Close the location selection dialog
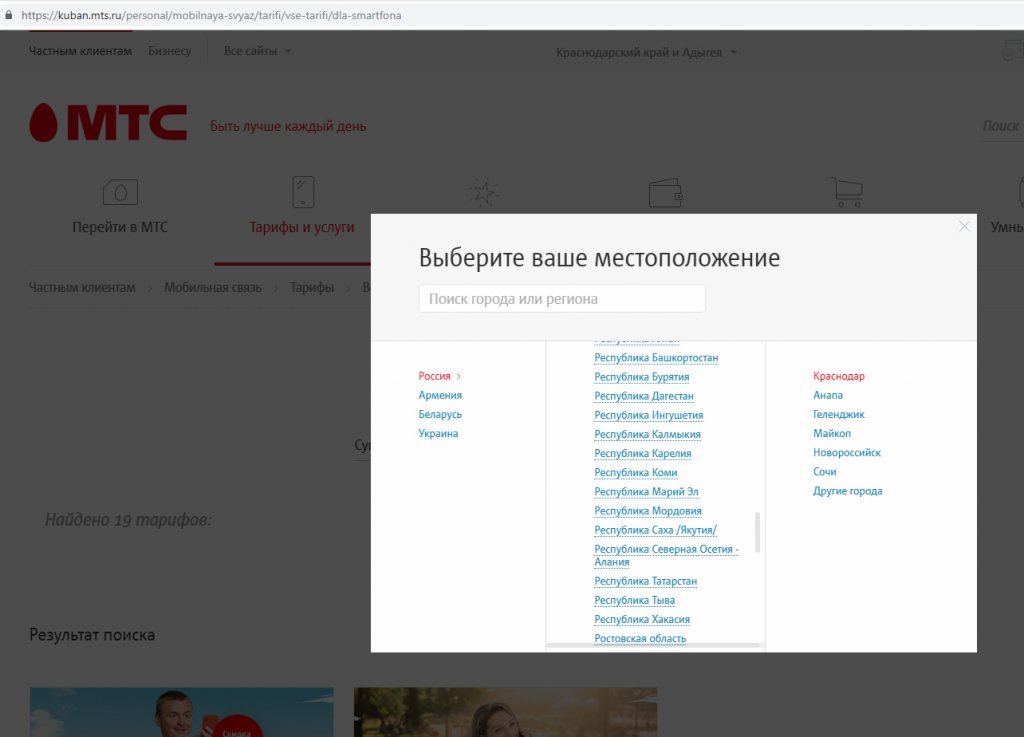 964,226
